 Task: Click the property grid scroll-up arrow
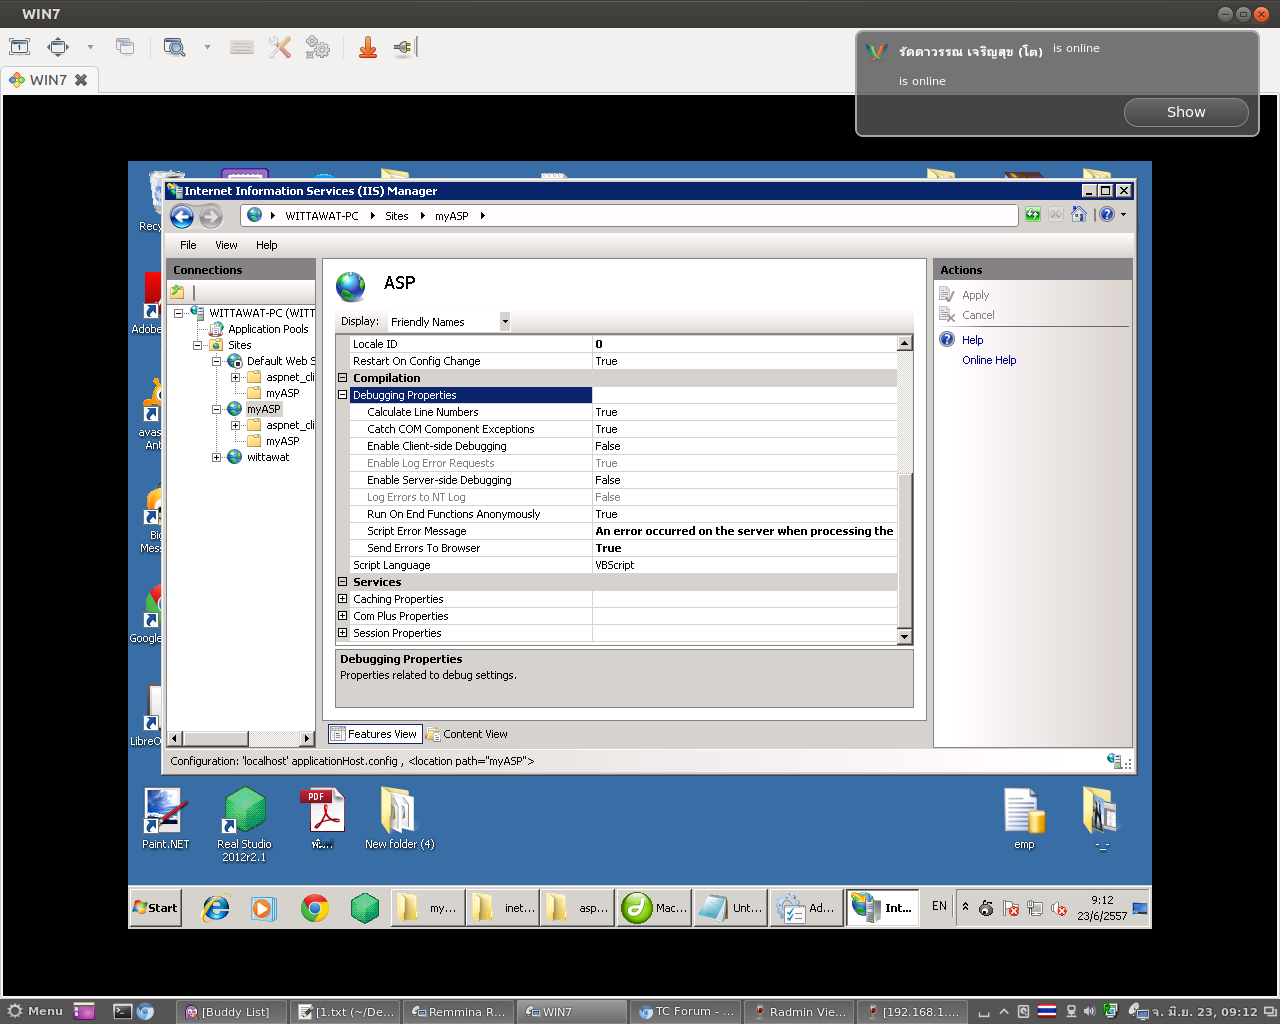pos(904,343)
